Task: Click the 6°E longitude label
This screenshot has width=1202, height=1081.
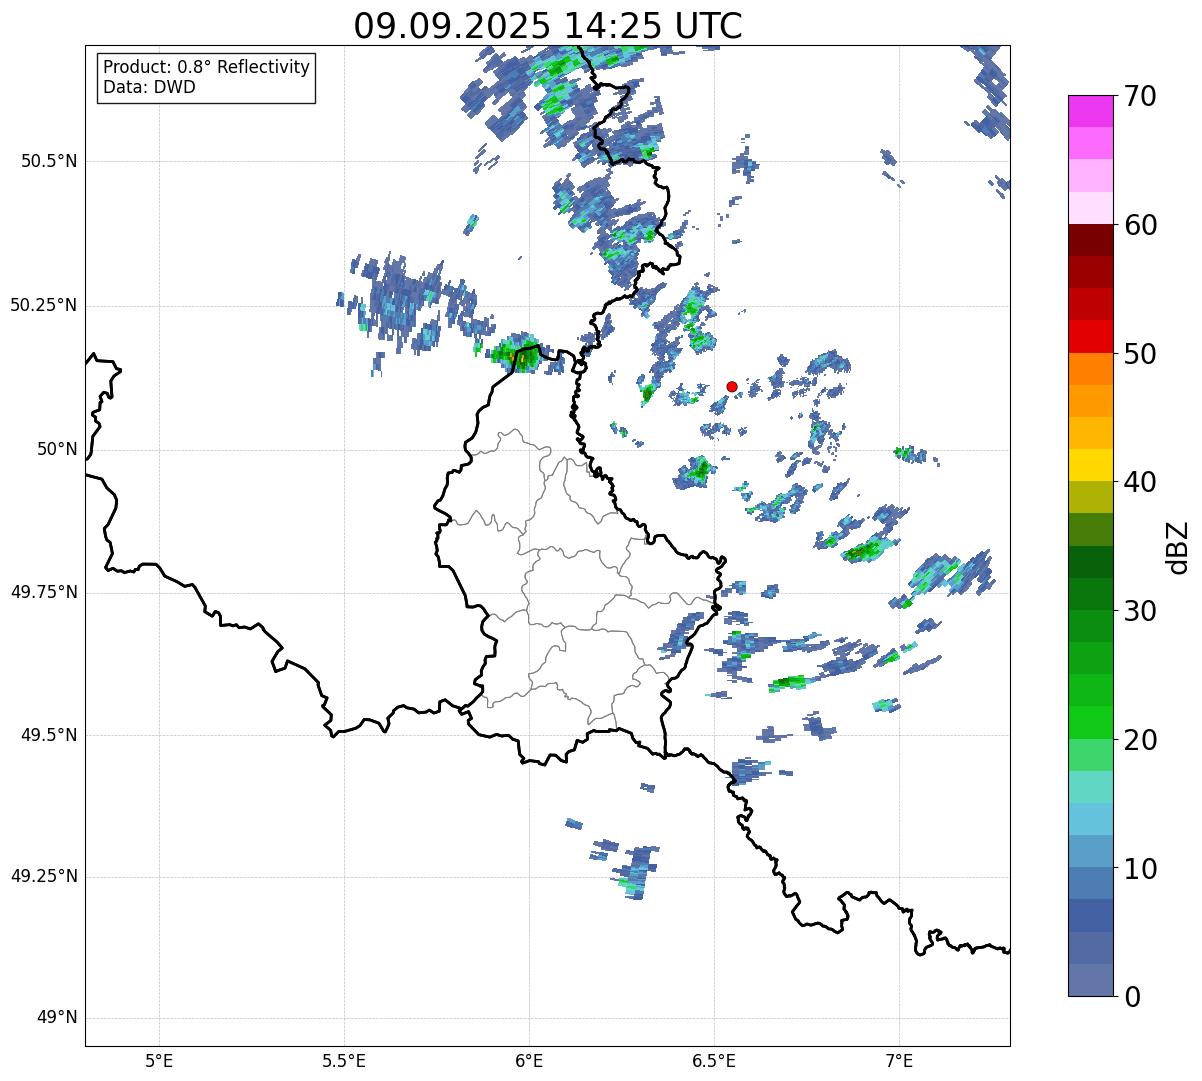Action: [x=529, y=1061]
